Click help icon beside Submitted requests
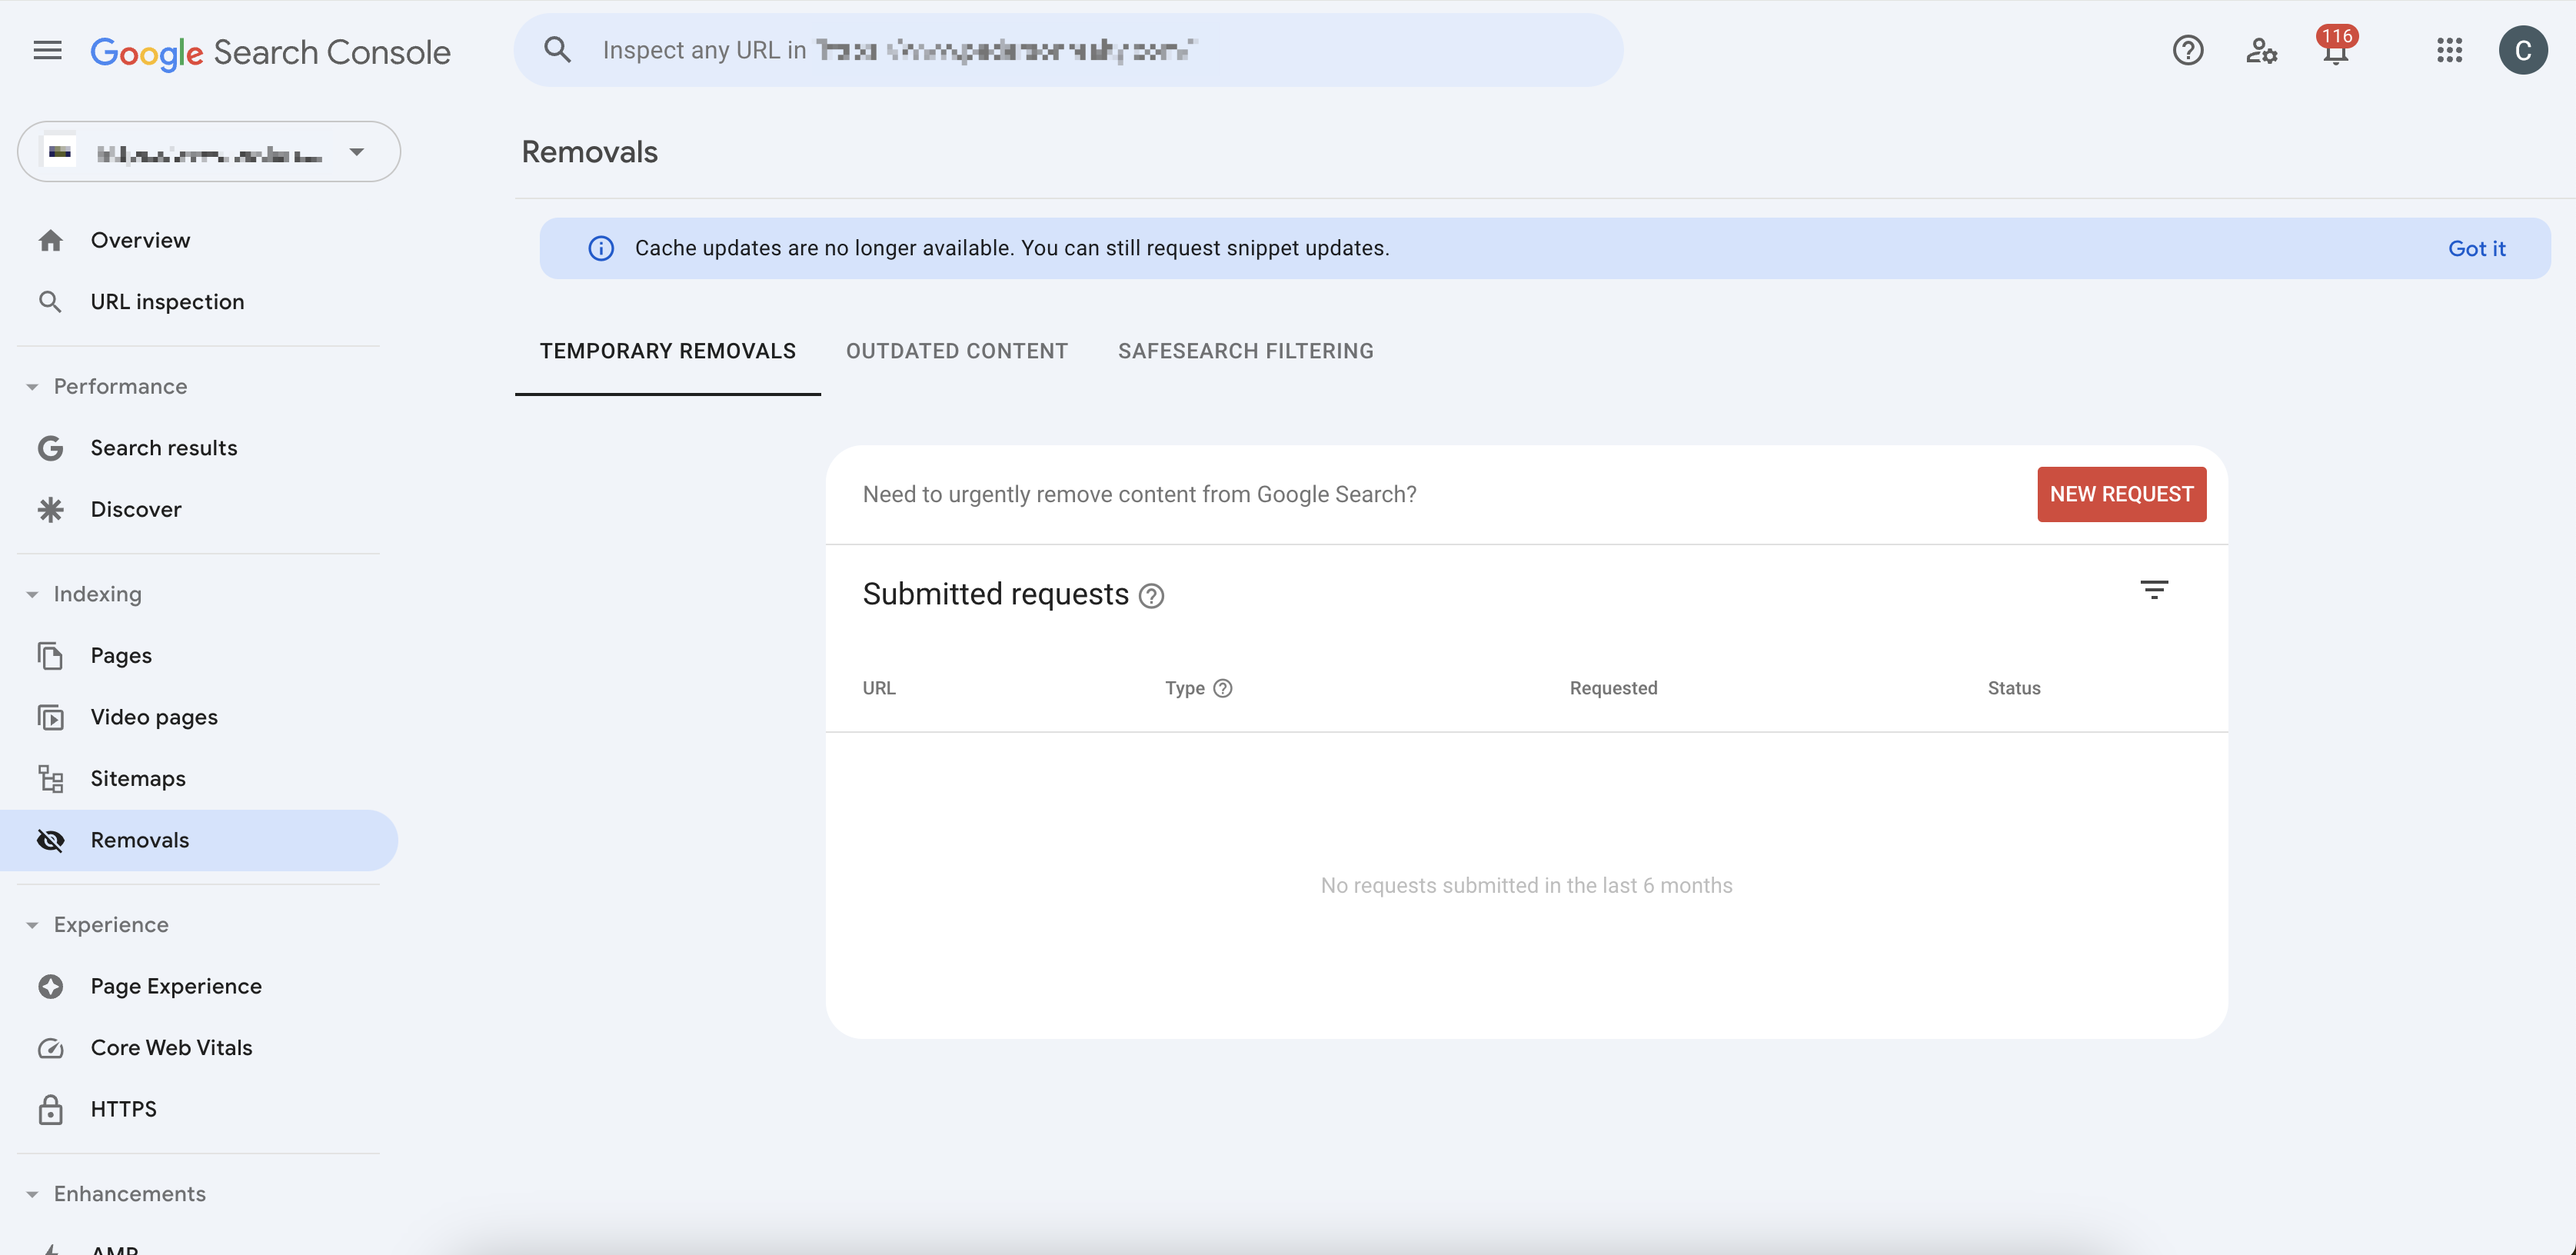2576x1255 pixels. pos(1151,597)
